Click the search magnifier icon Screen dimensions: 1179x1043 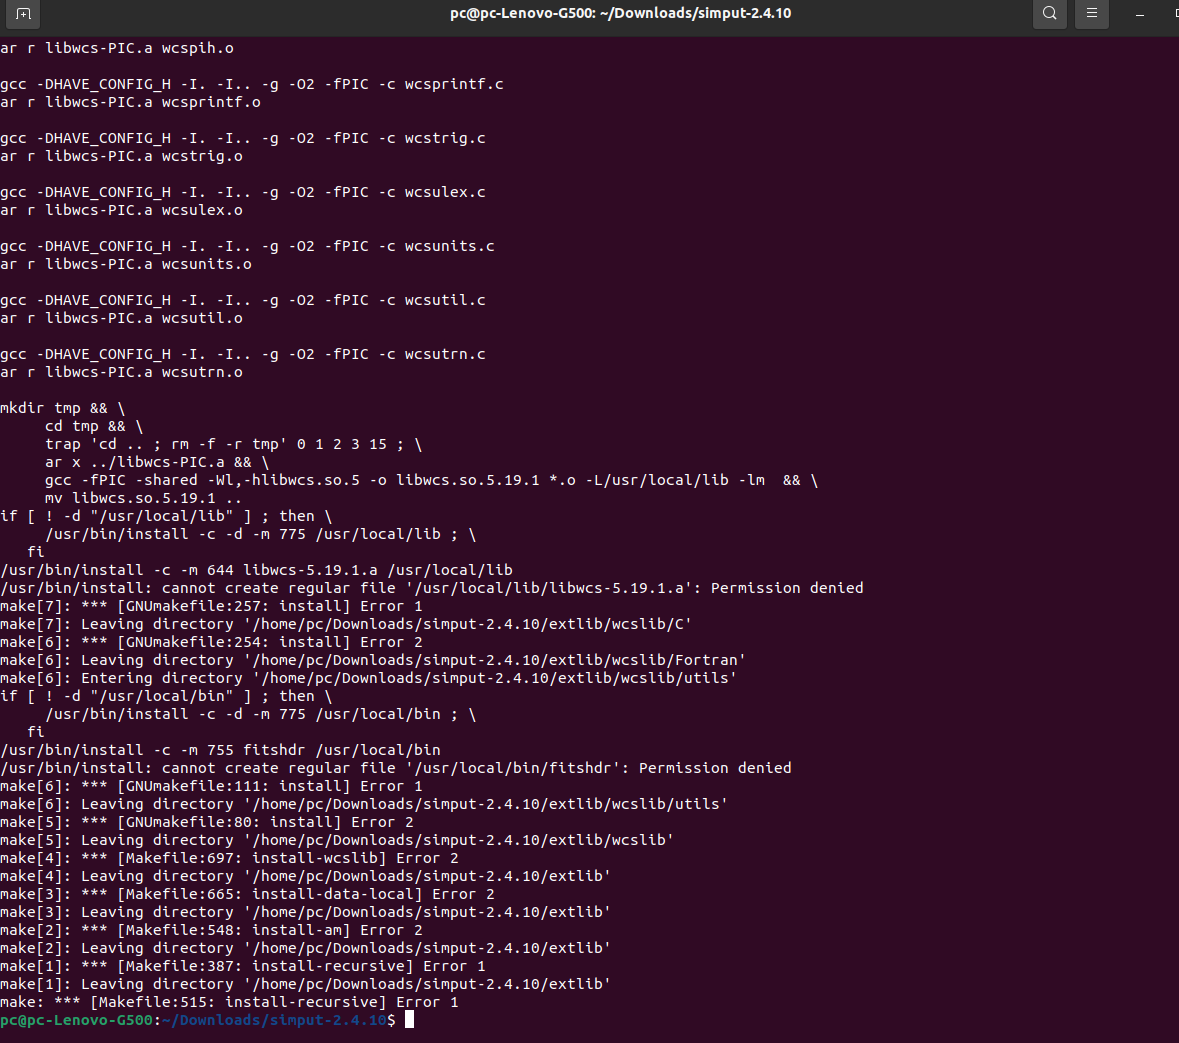[1050, 14]
